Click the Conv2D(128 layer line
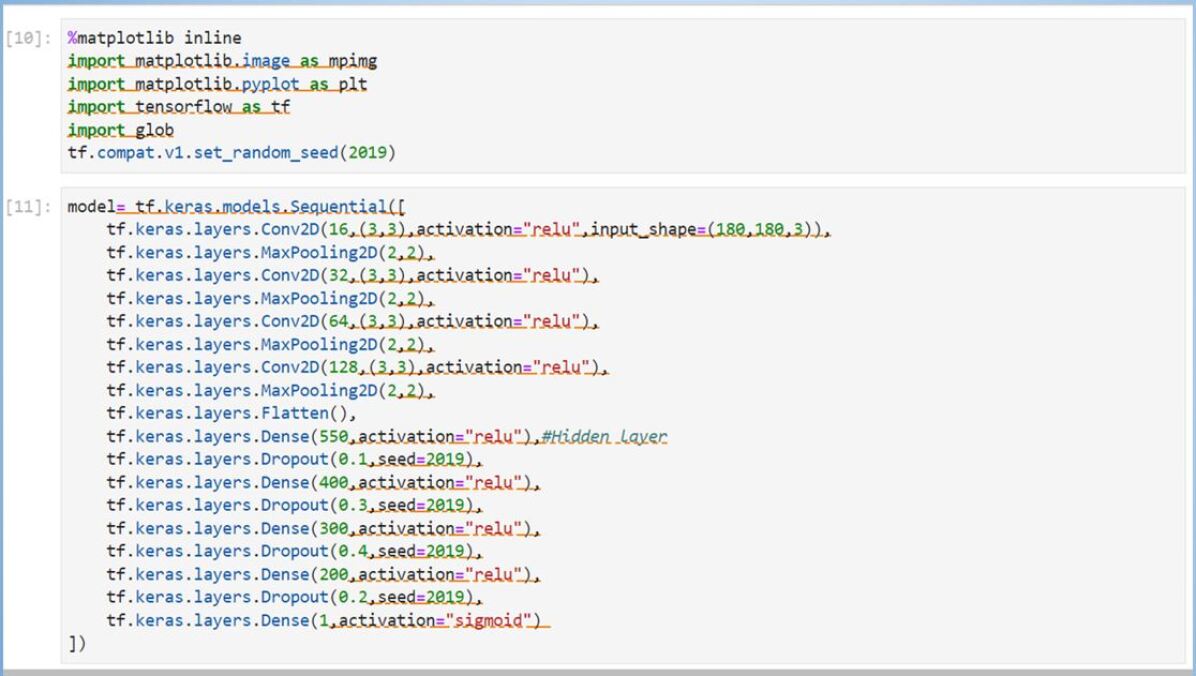1196x676 pixels. click(357, 367)
